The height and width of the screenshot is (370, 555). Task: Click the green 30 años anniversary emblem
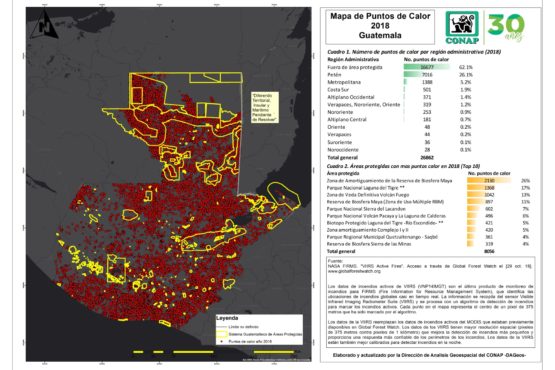click(x=506, y=27)
